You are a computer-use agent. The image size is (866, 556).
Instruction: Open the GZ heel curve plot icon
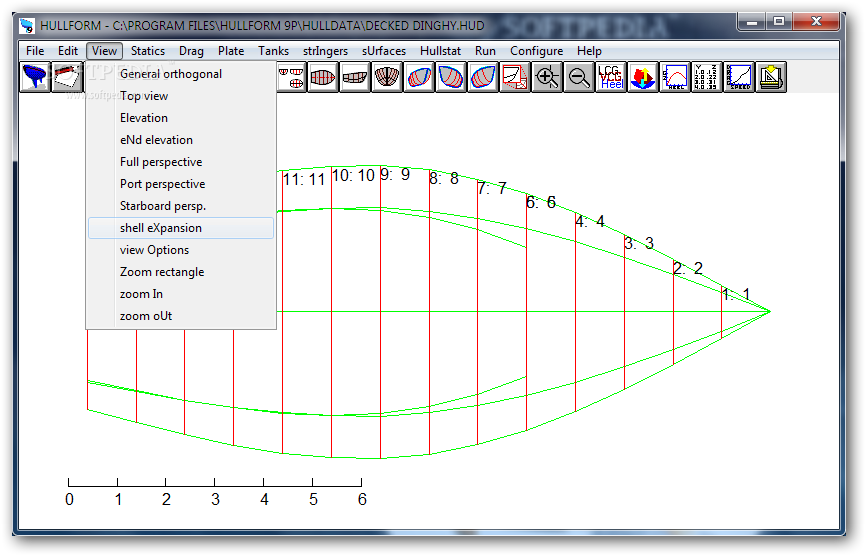click(x=675, y=77)
